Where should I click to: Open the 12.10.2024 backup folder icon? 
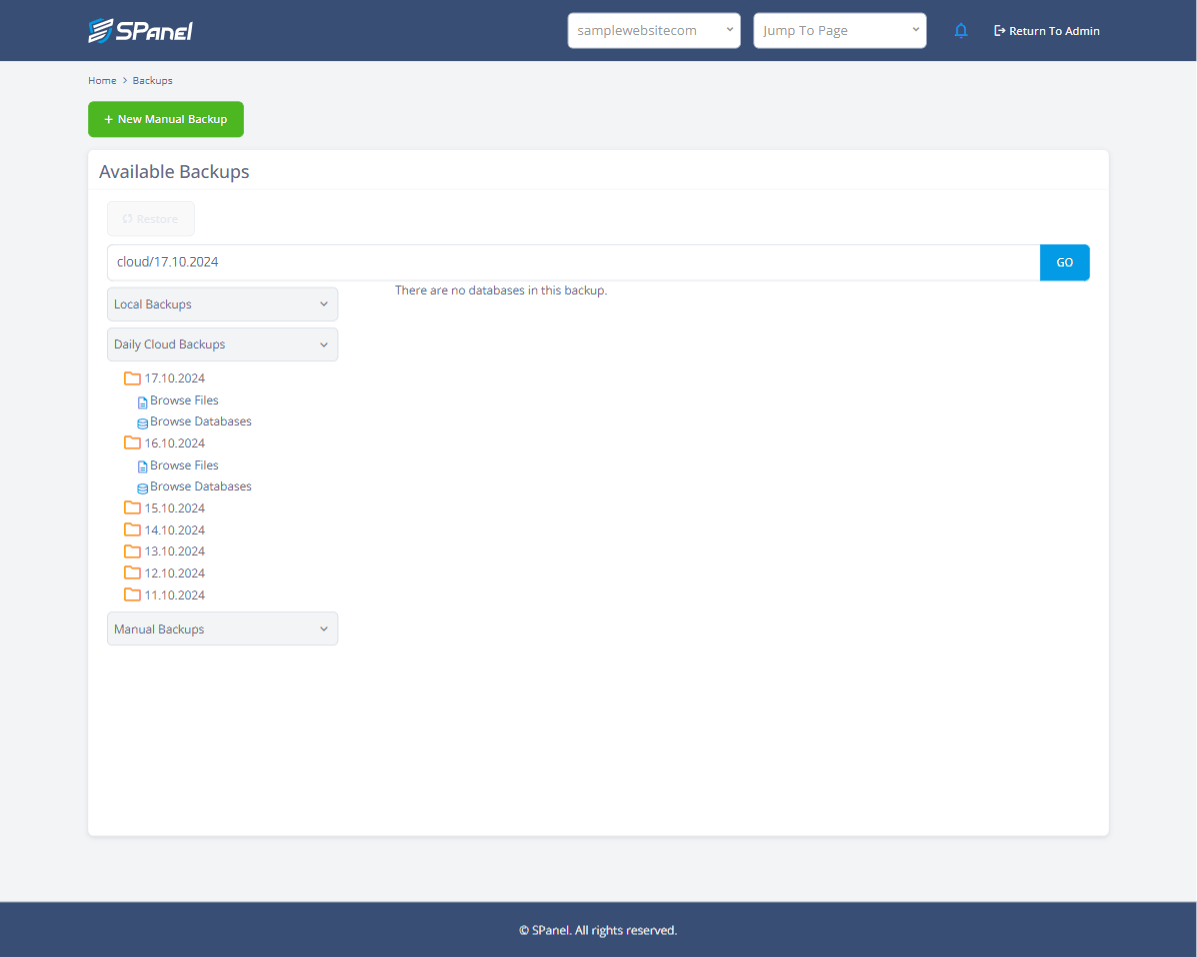(132, 572)
